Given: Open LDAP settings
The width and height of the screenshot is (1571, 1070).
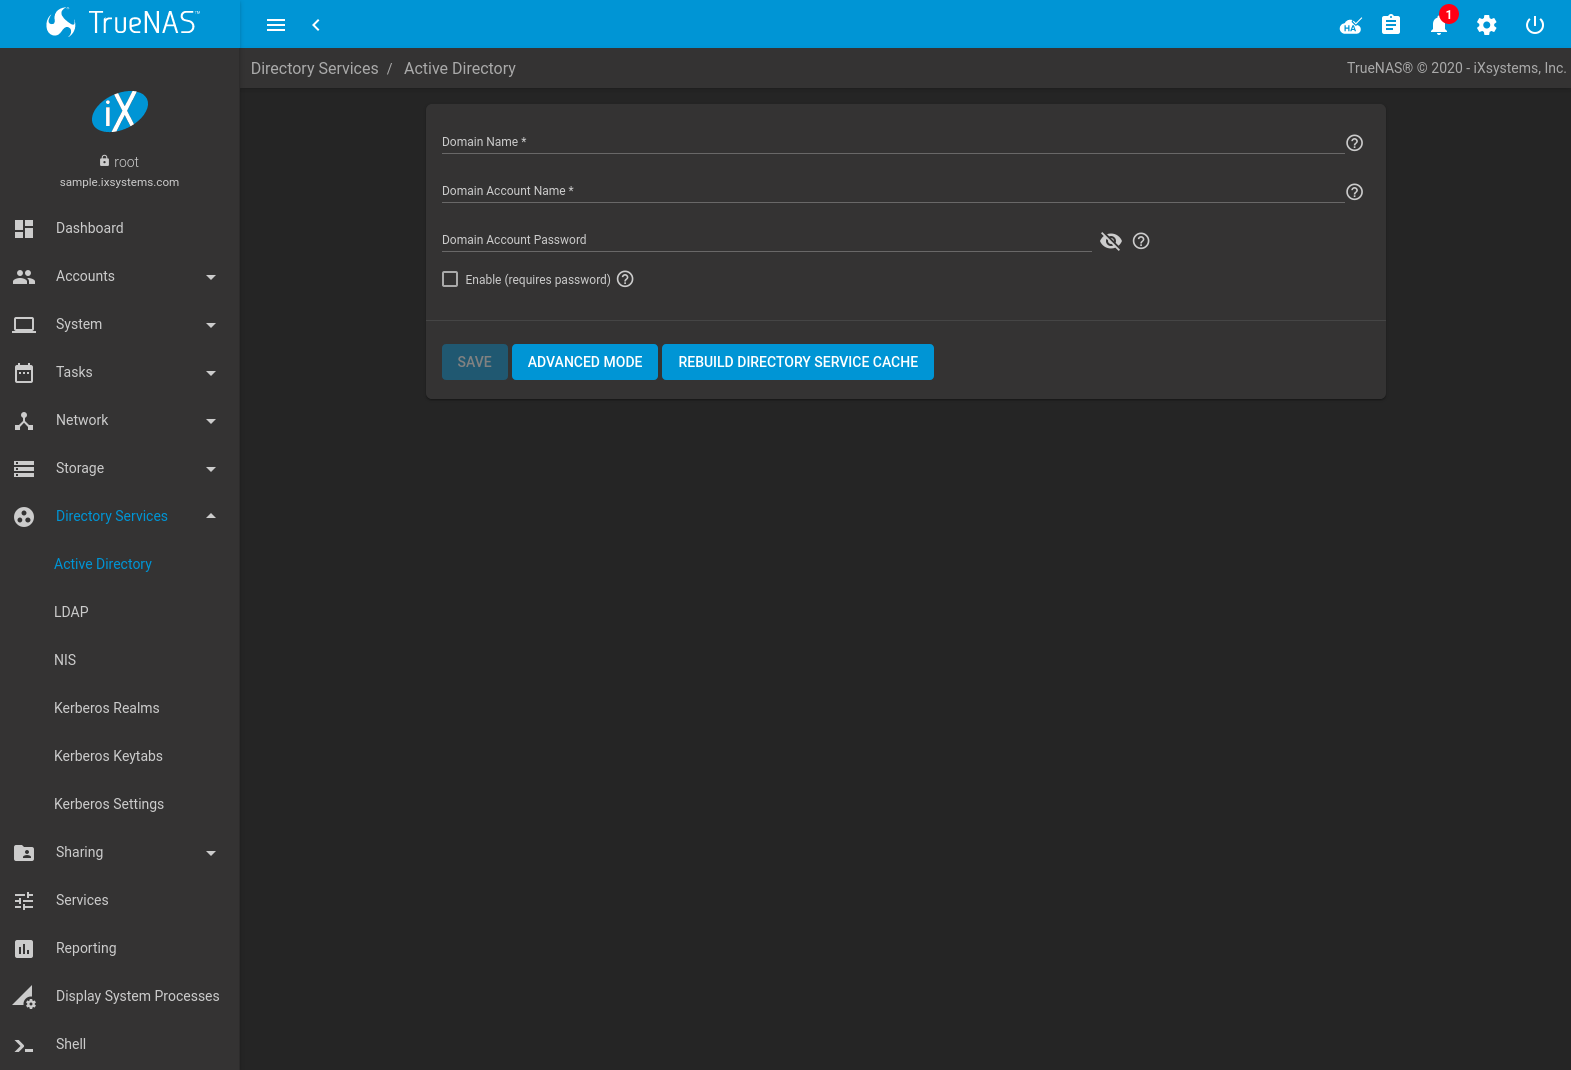Looking at the screenshot, I should (71, 612).
